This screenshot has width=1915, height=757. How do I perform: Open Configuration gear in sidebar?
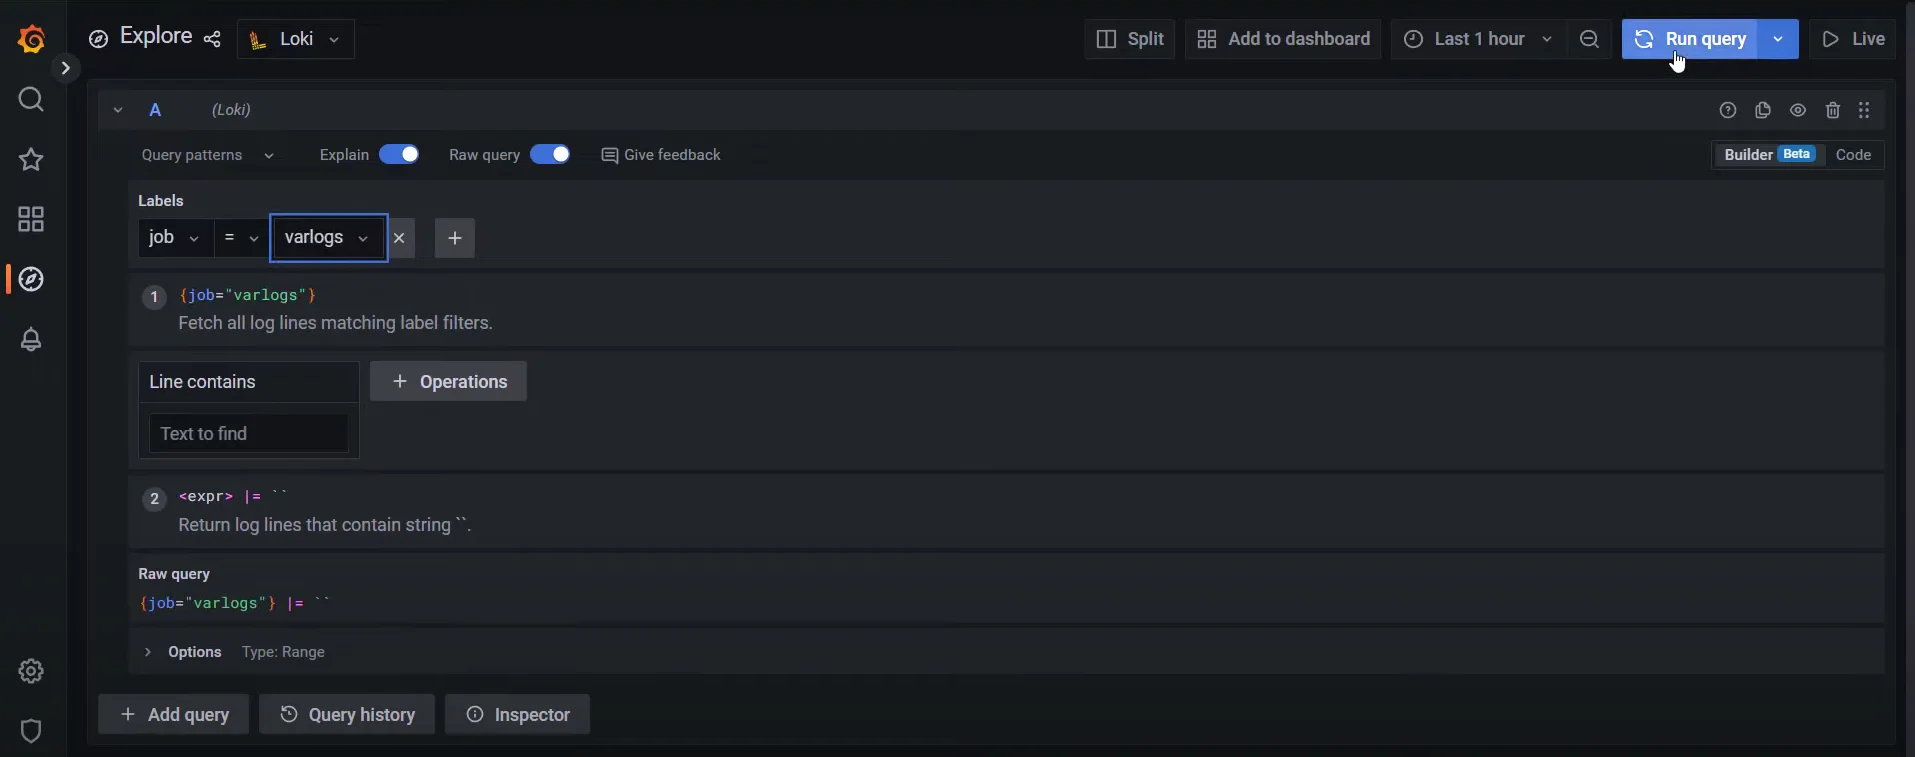31,671
